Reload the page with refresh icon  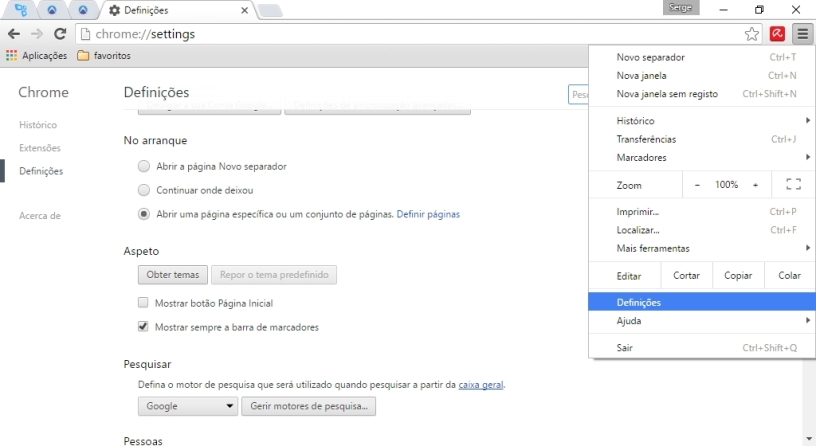[60, 34]
